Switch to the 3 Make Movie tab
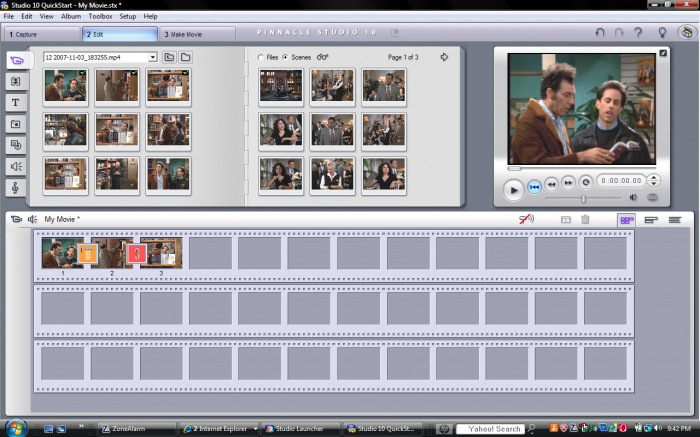 tap(196, 34)
